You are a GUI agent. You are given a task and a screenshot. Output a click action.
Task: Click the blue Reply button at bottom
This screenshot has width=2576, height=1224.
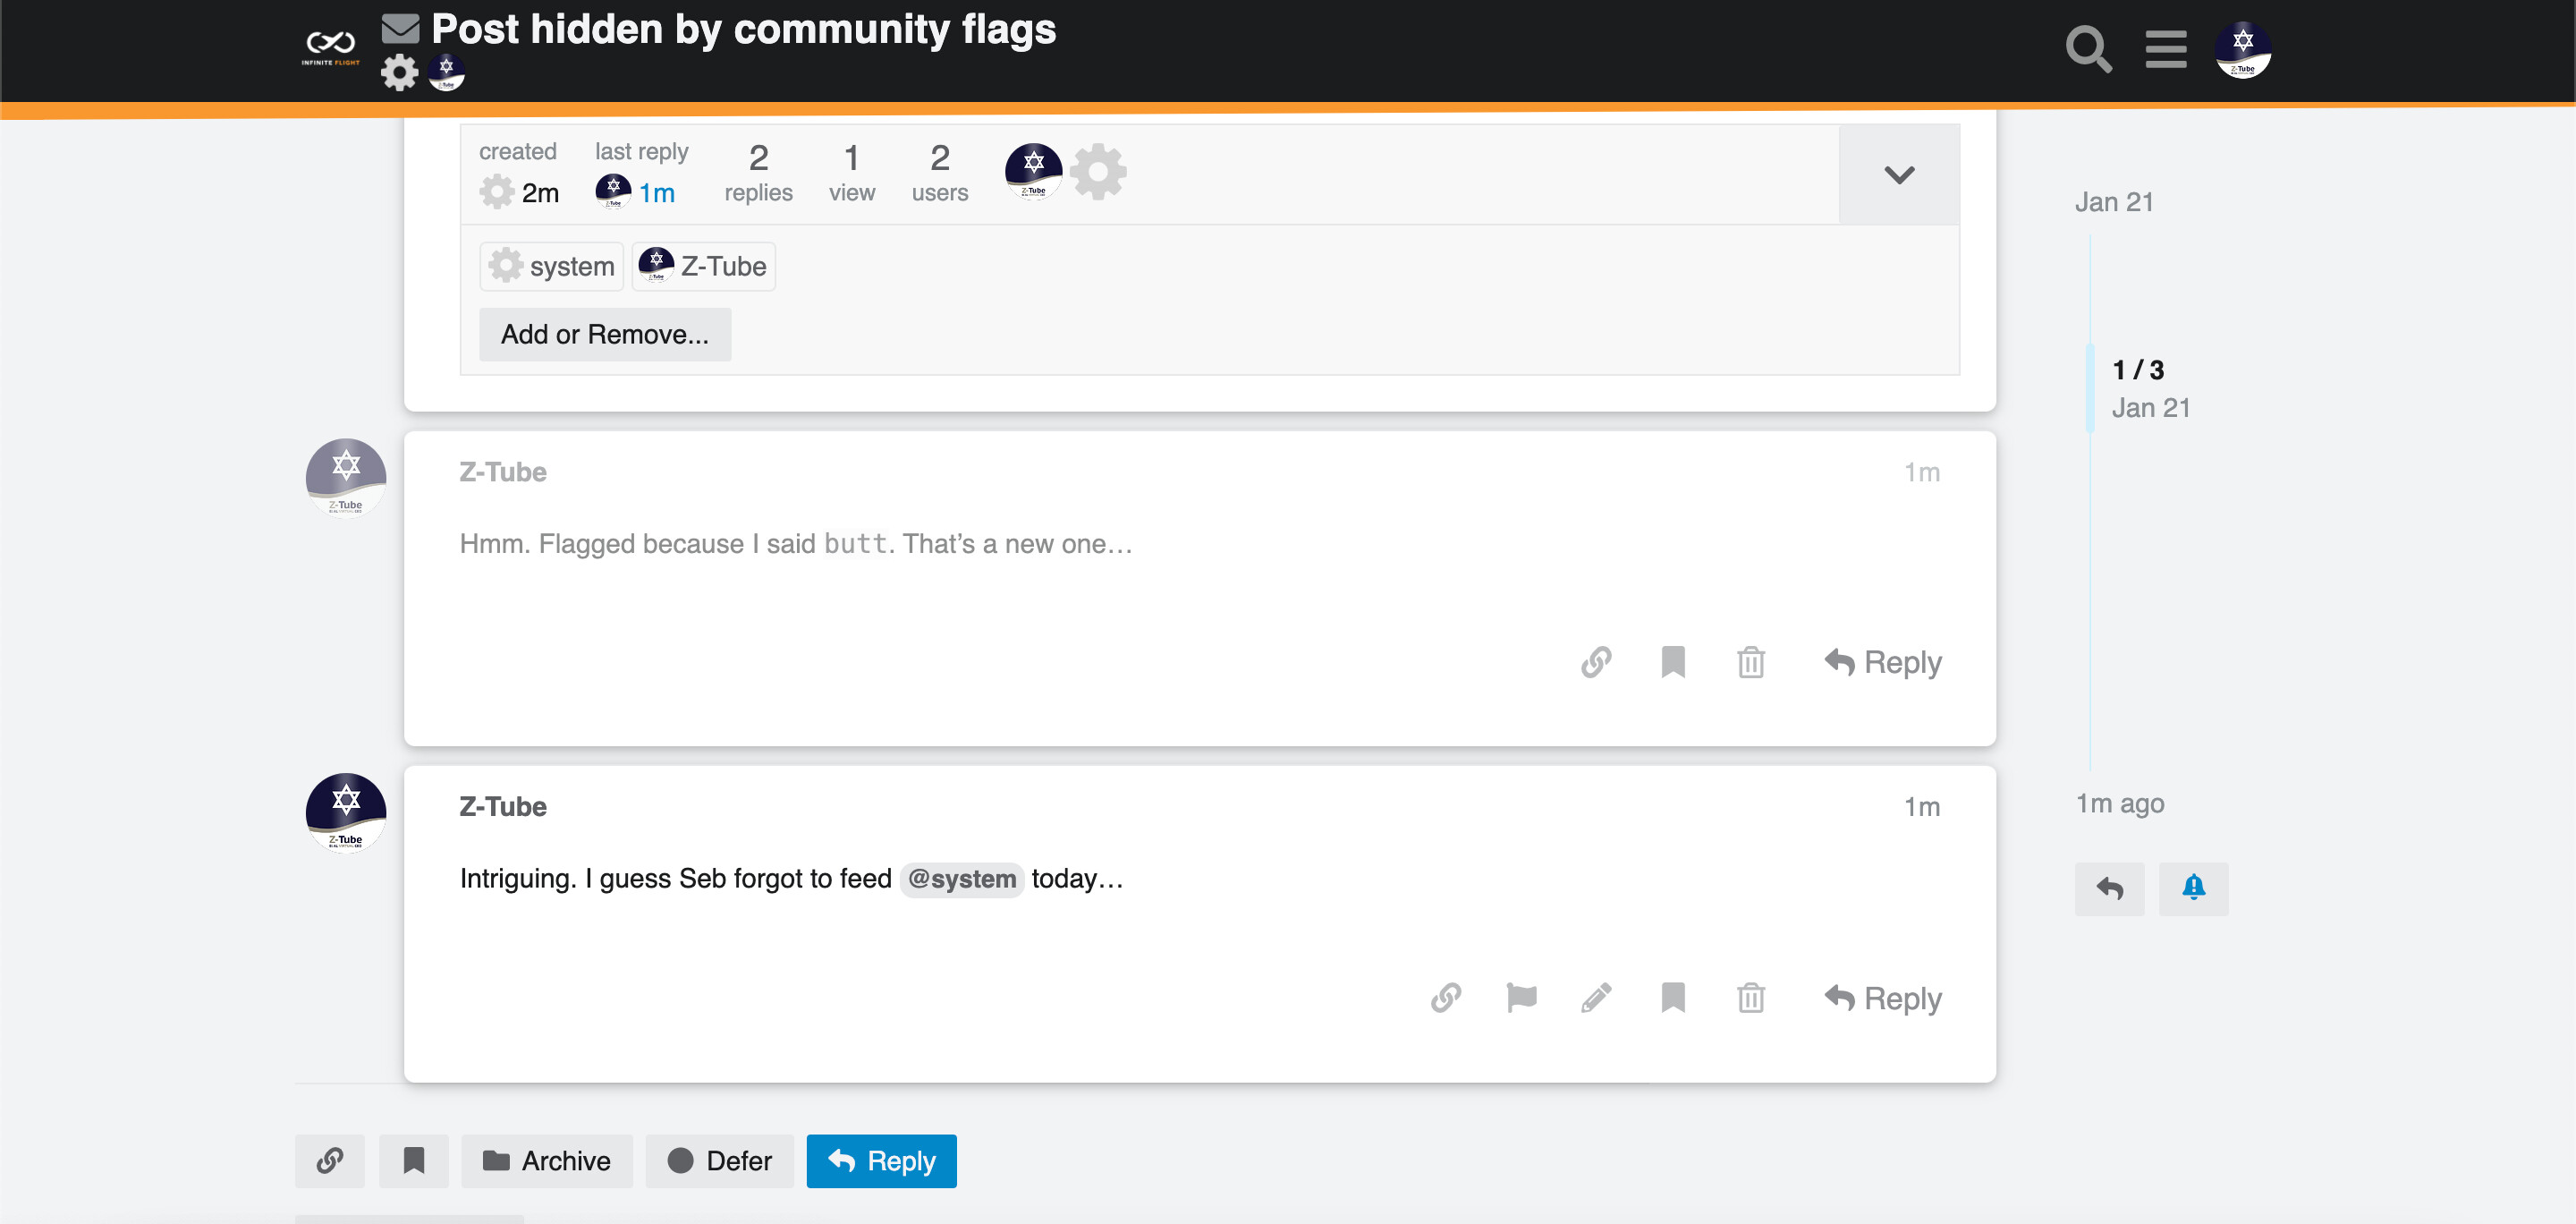881,1160
